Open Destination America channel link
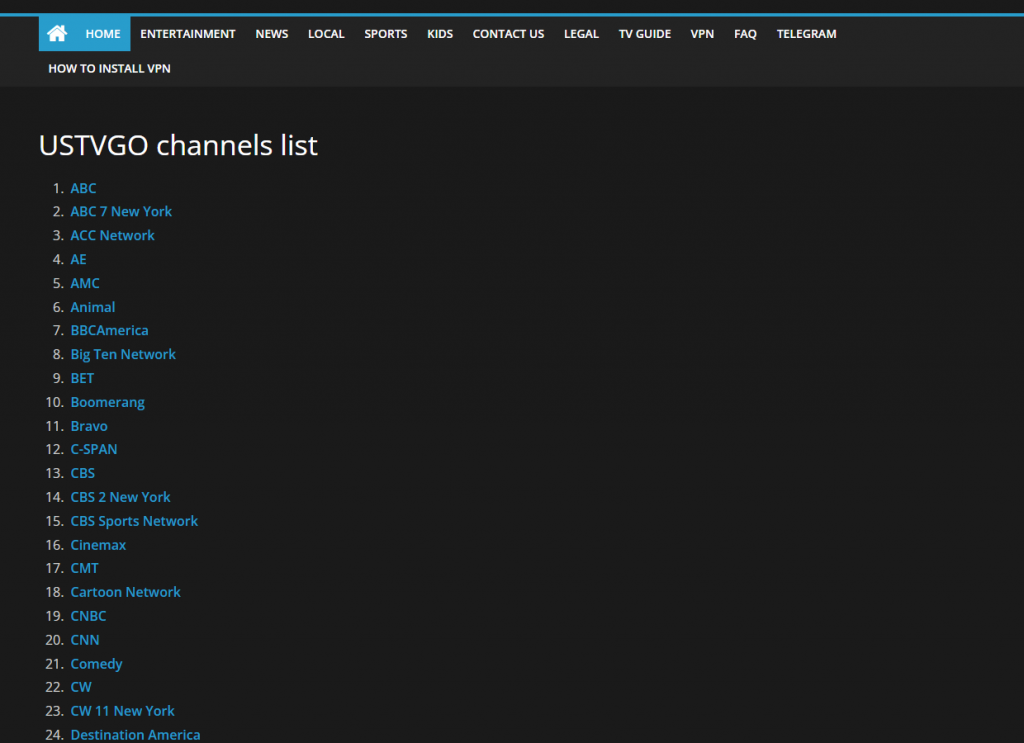 pos(135,735)
